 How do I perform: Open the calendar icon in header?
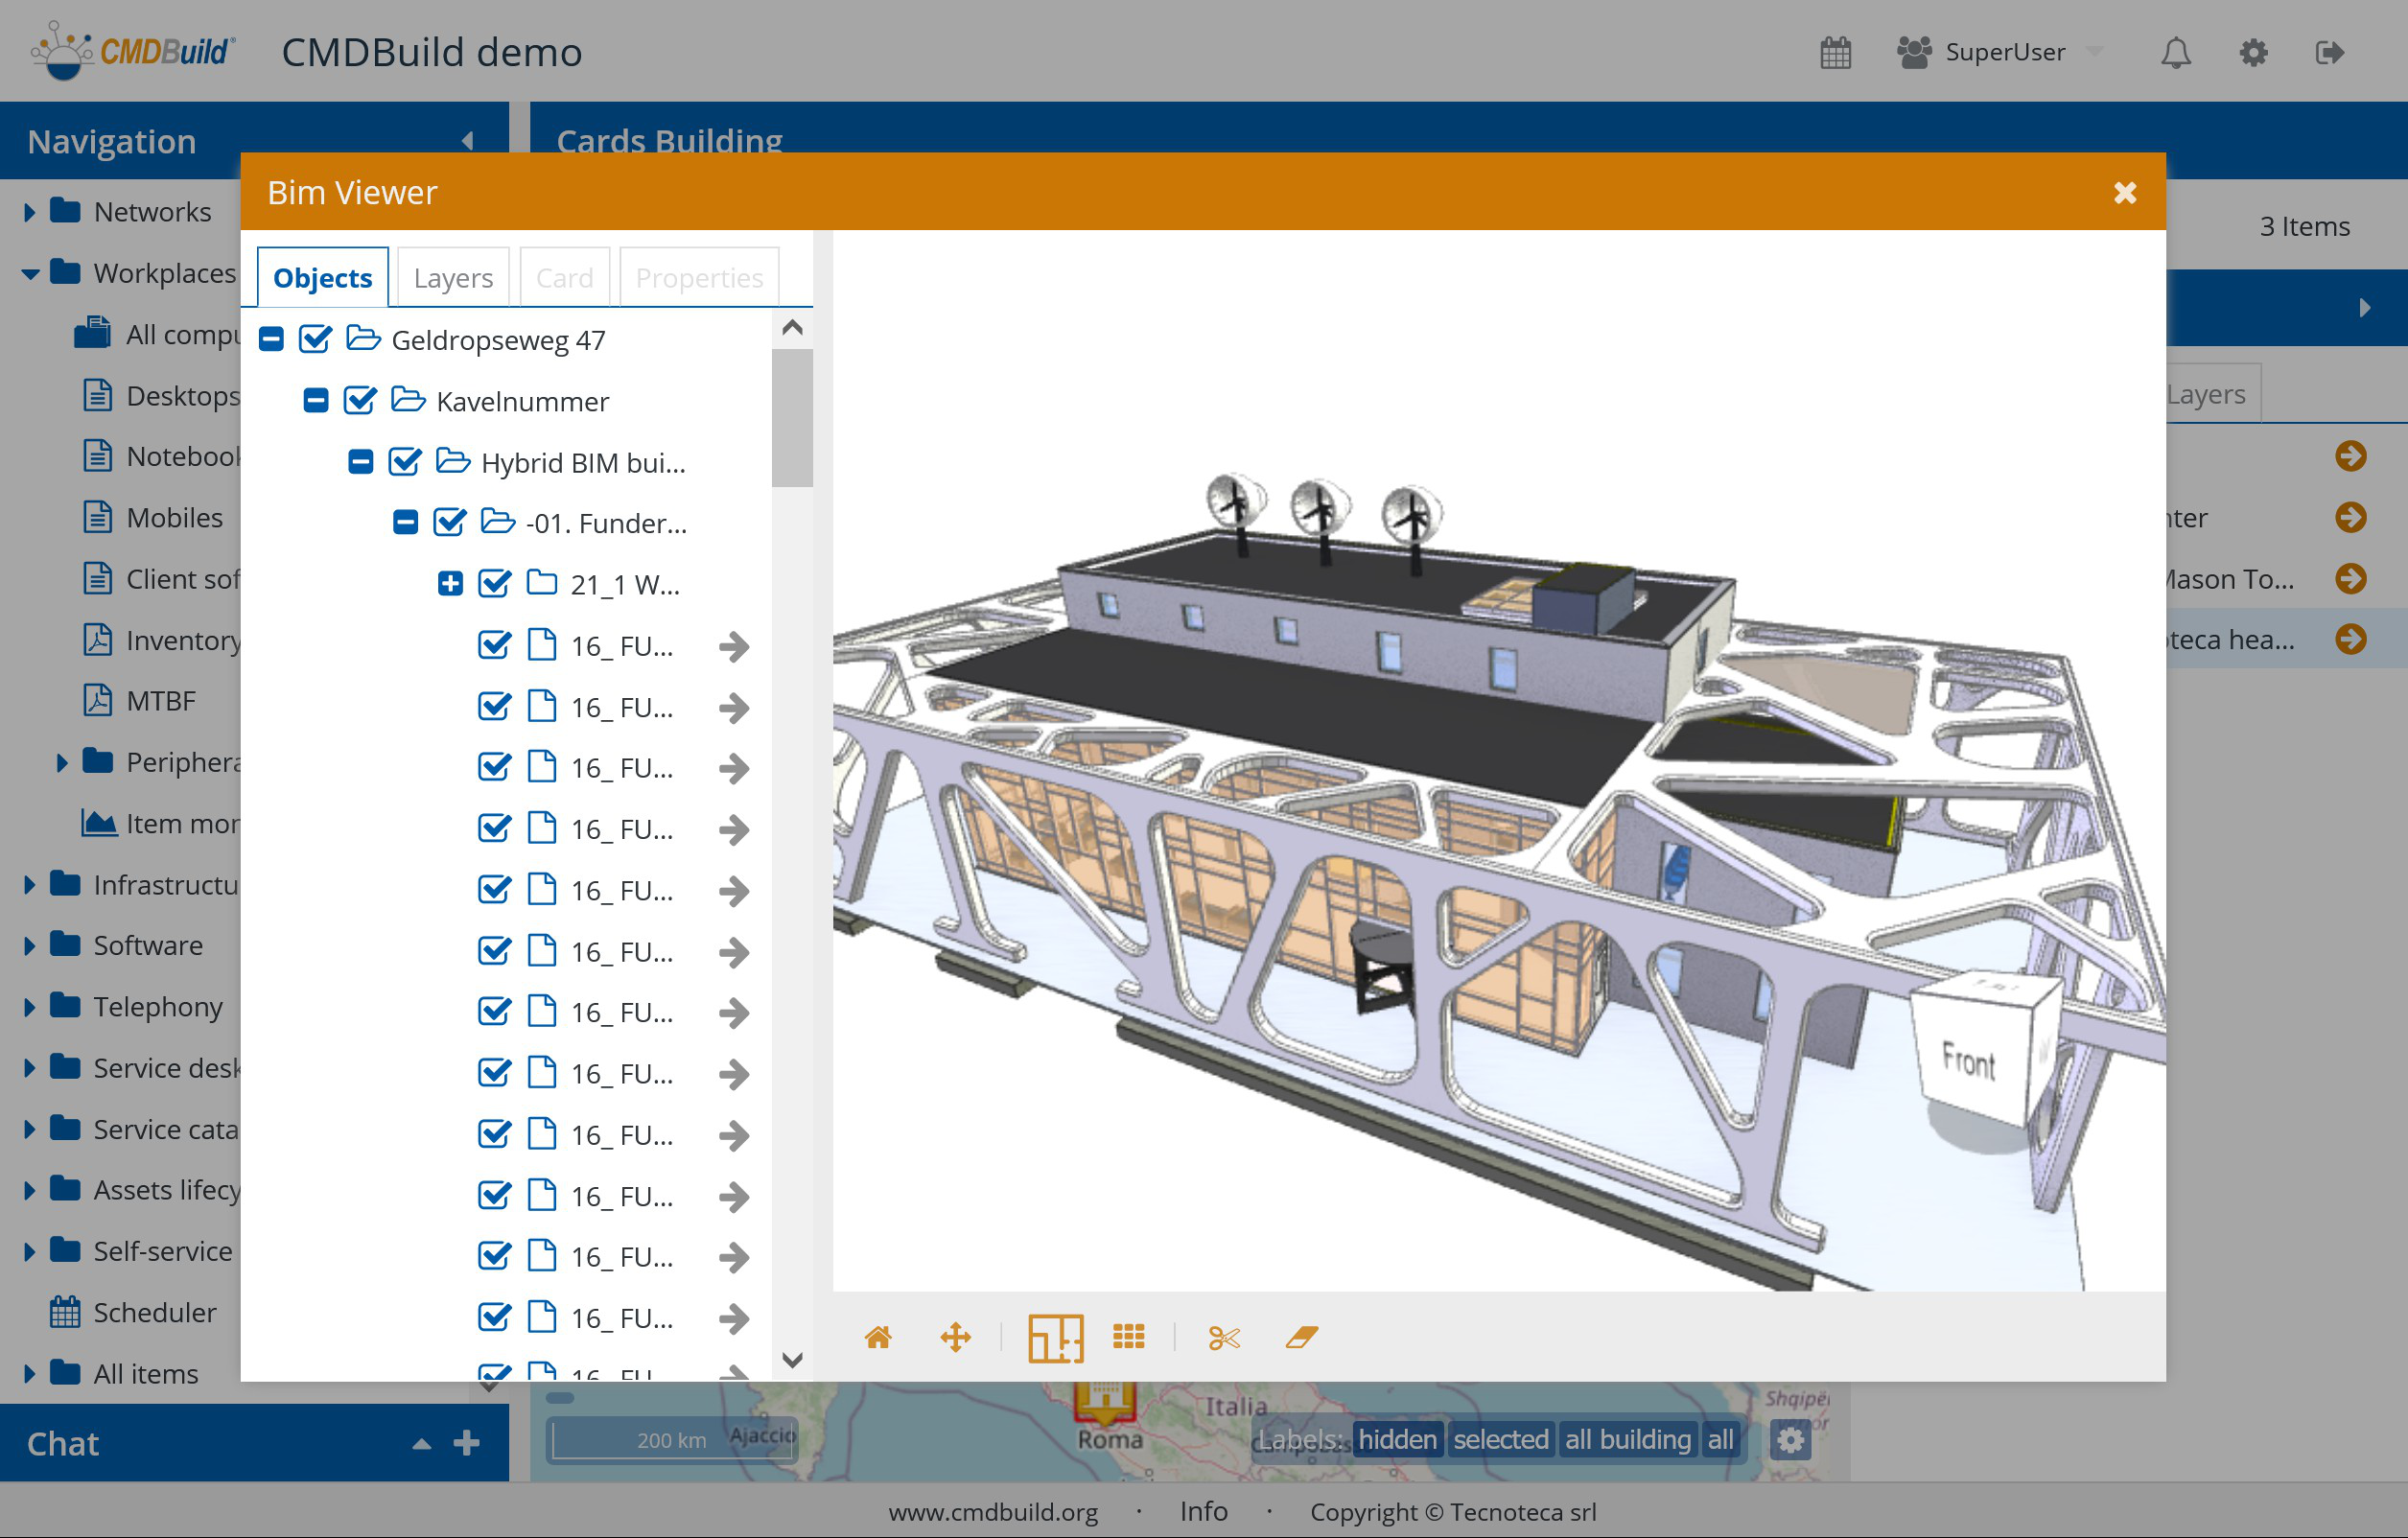point(1835,52)
